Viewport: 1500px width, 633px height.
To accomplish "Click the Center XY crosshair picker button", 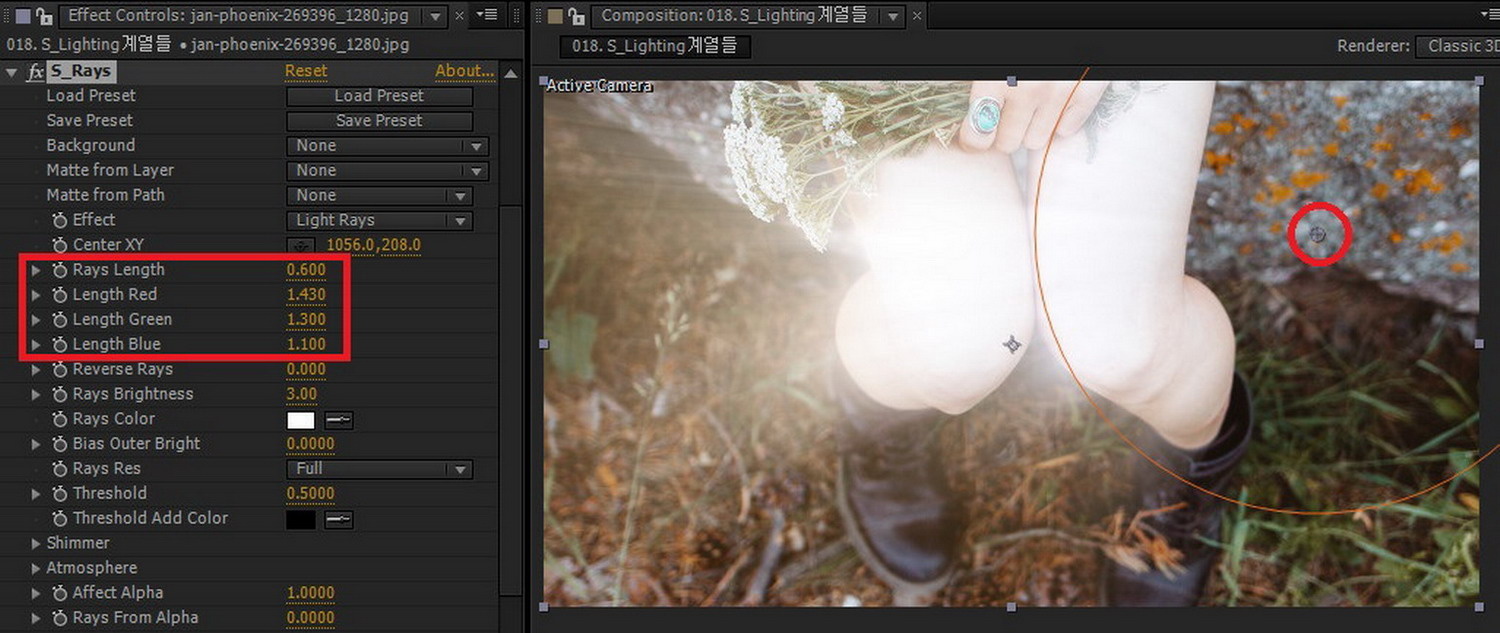I will [300, 245].
